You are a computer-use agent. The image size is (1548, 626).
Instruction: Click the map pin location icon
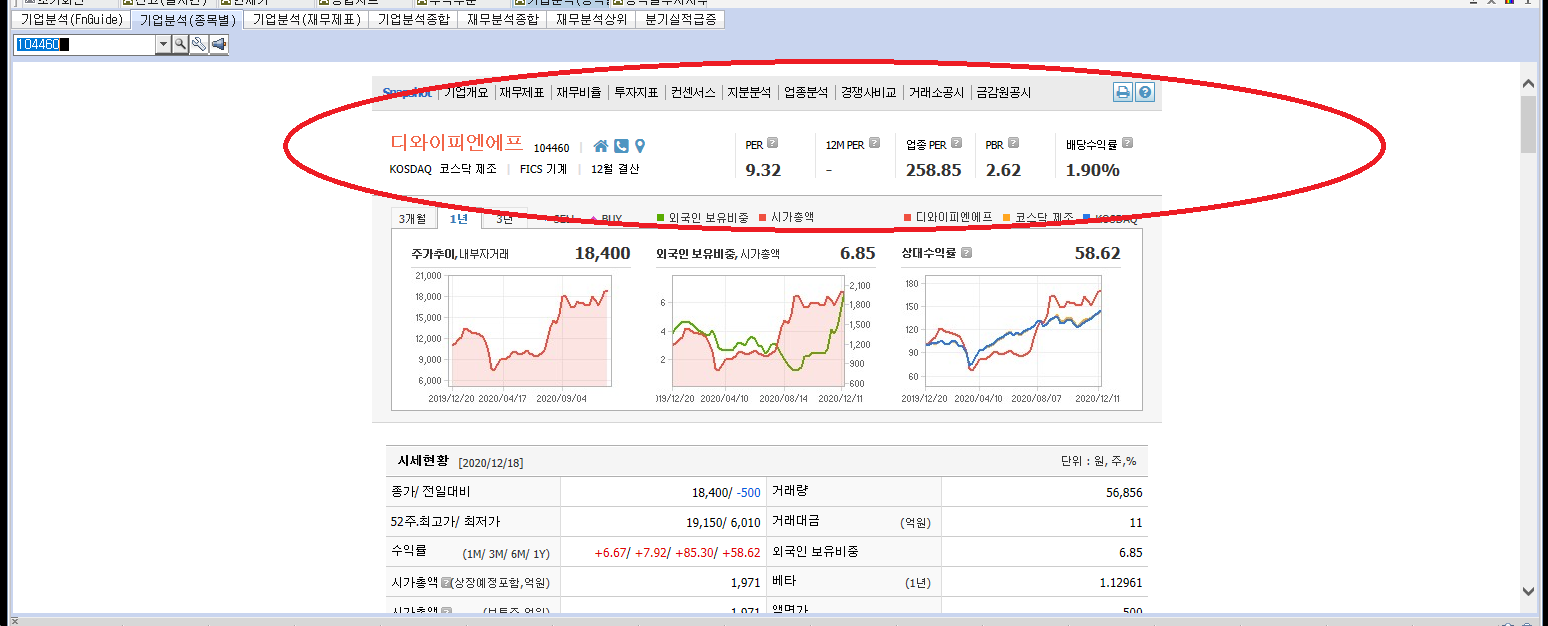(640, 146)
